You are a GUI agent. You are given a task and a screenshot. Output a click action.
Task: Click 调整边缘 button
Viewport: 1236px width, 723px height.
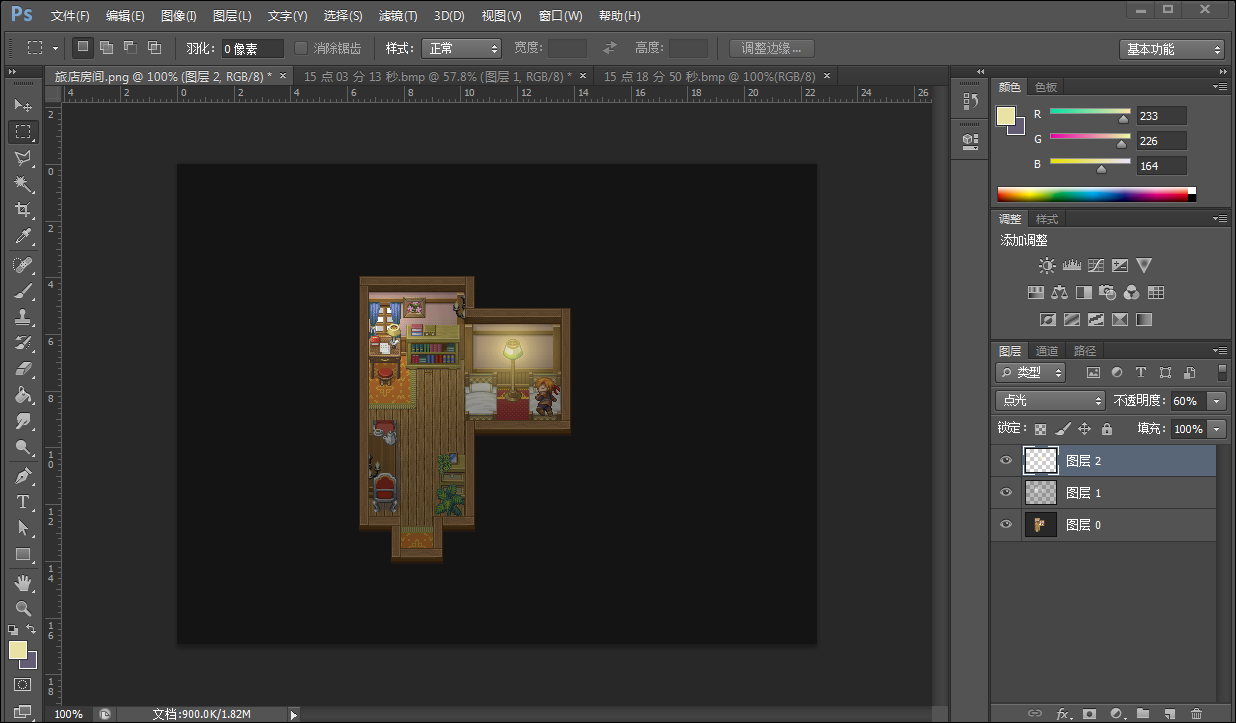coord(771,48)
